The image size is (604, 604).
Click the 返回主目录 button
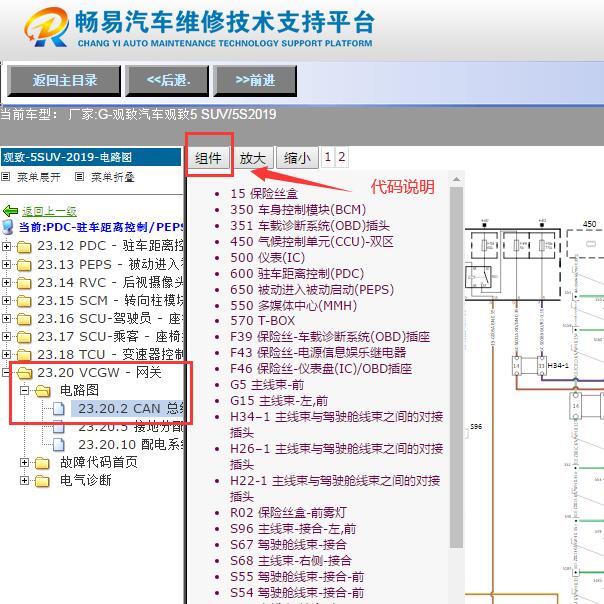[64, 81]
